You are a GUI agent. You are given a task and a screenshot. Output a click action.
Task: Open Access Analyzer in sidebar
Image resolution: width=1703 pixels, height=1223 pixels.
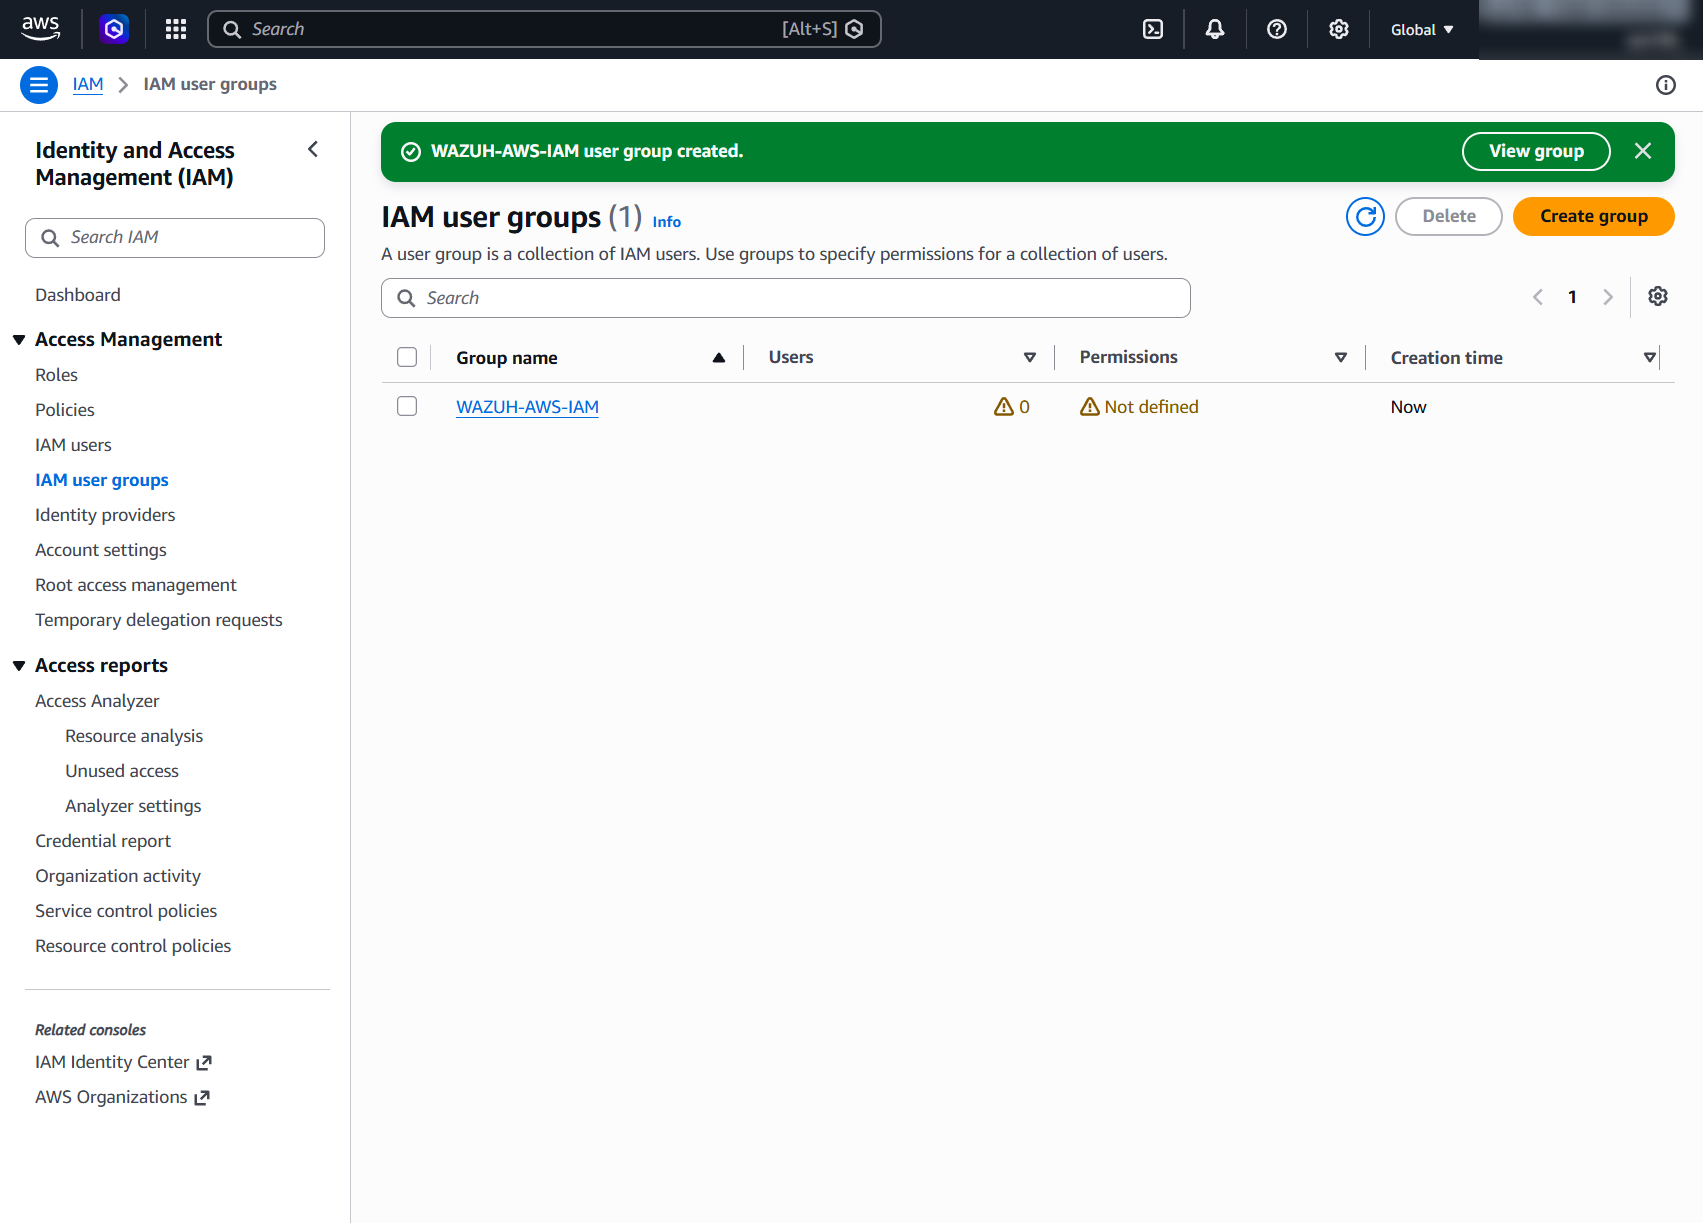click(97, 701)
